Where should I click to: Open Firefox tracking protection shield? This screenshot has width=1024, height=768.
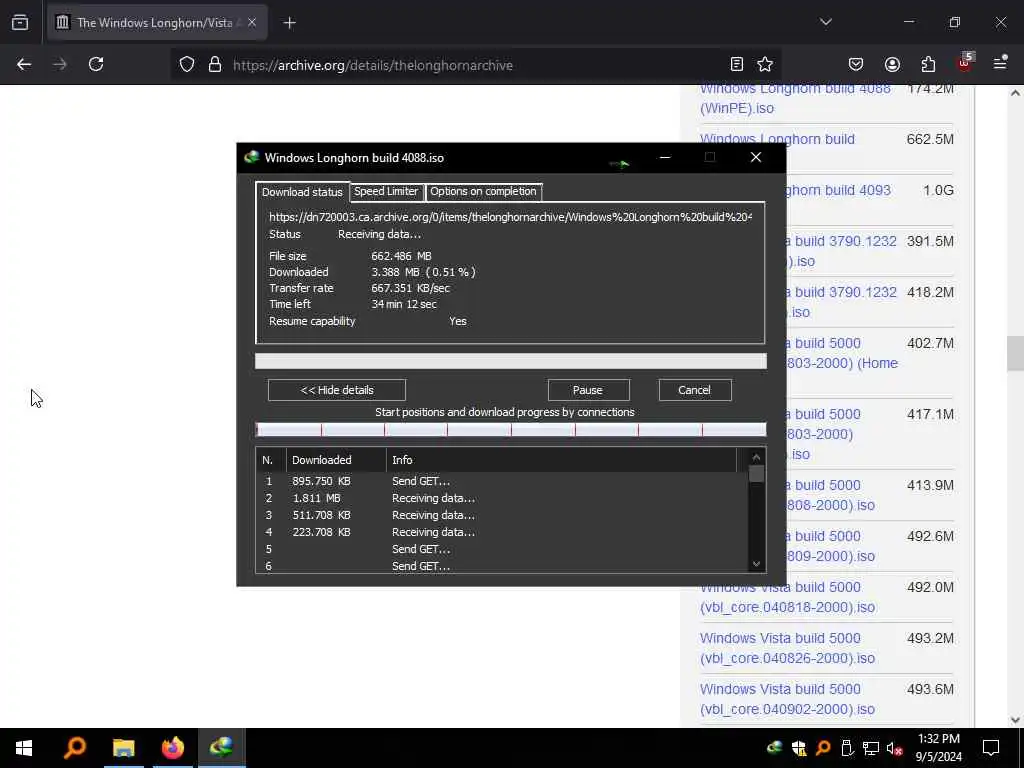tap(187, 65)
